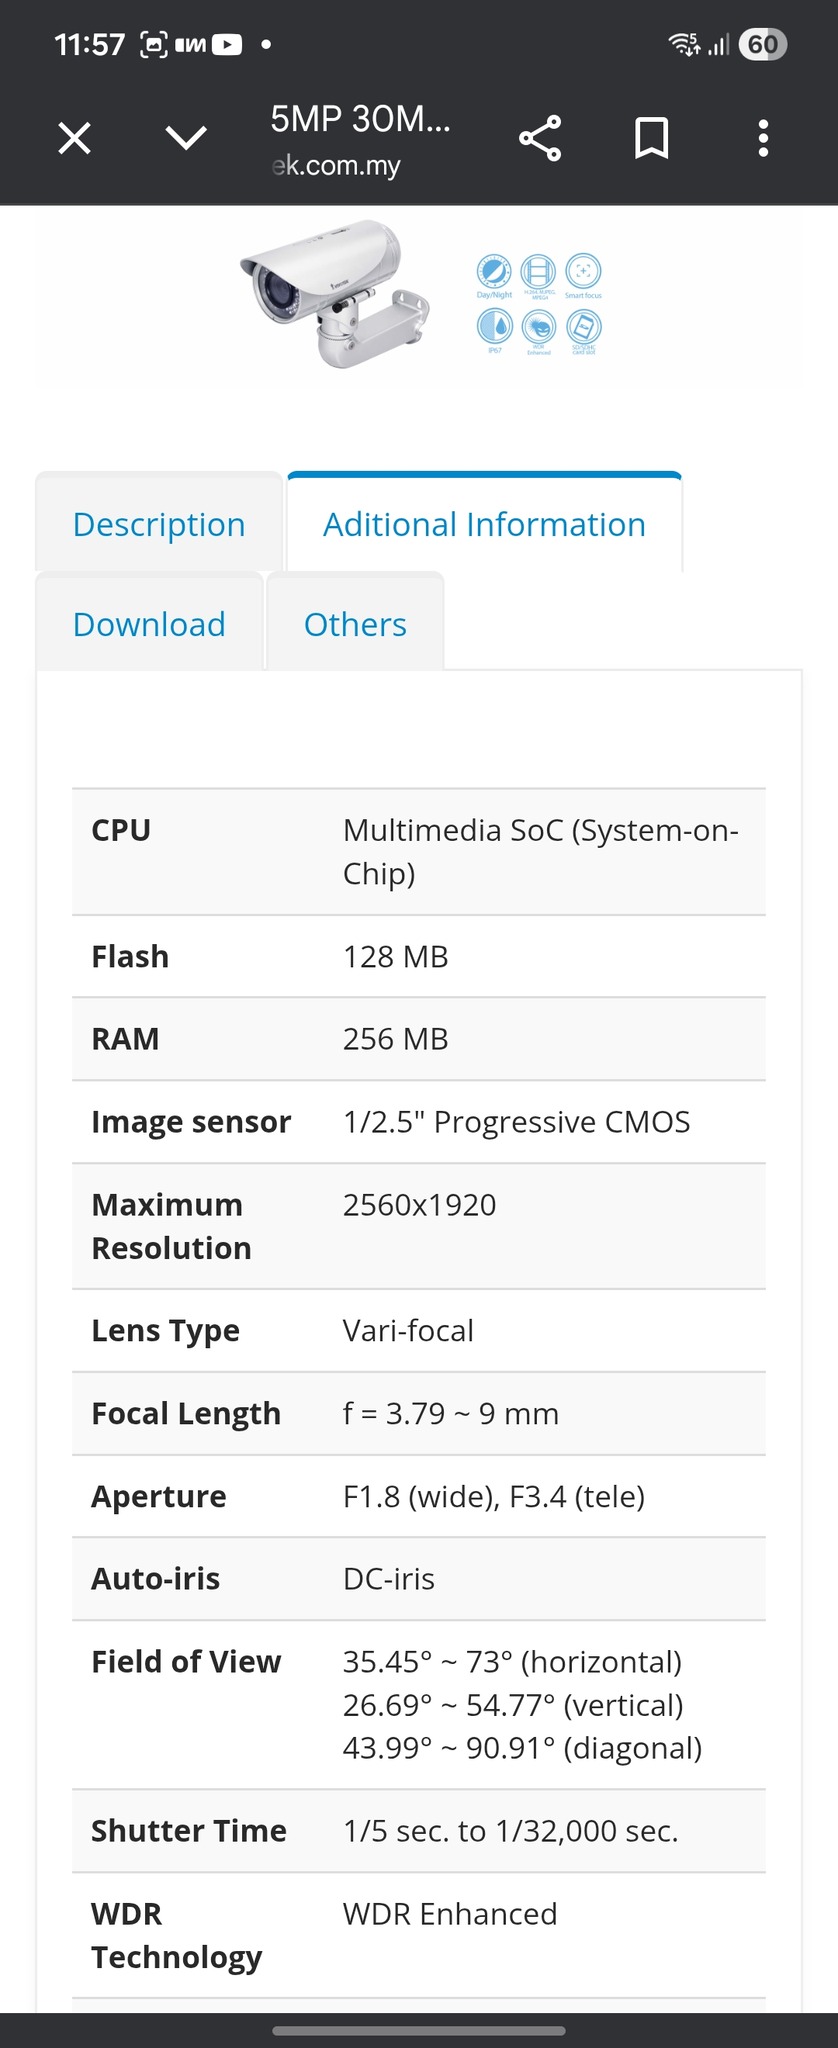The image size is (838, 2048).
Task: Tap the battery indicator showing 60
Action: point(762,44)
